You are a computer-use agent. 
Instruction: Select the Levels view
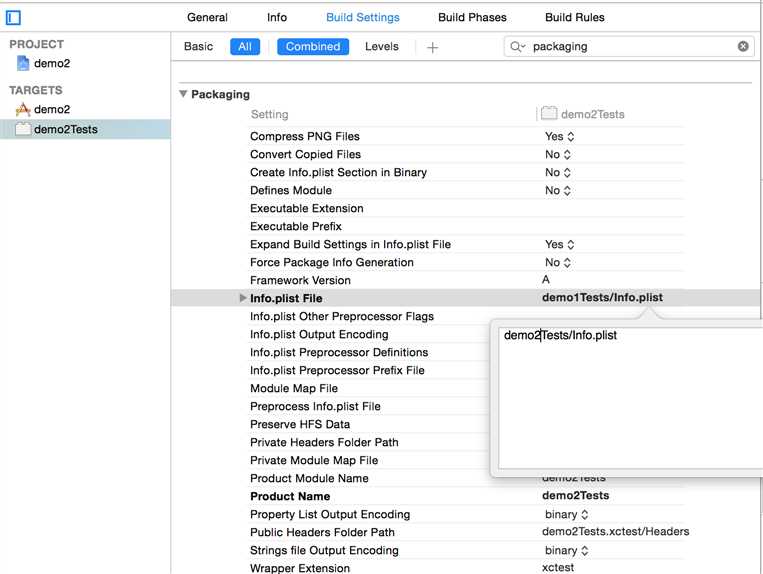pos(382,47)
